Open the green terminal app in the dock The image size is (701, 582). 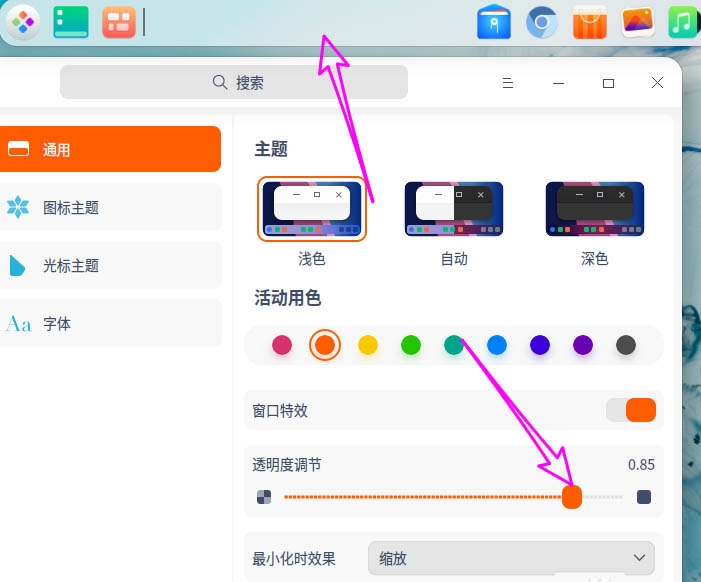point(71,21)
